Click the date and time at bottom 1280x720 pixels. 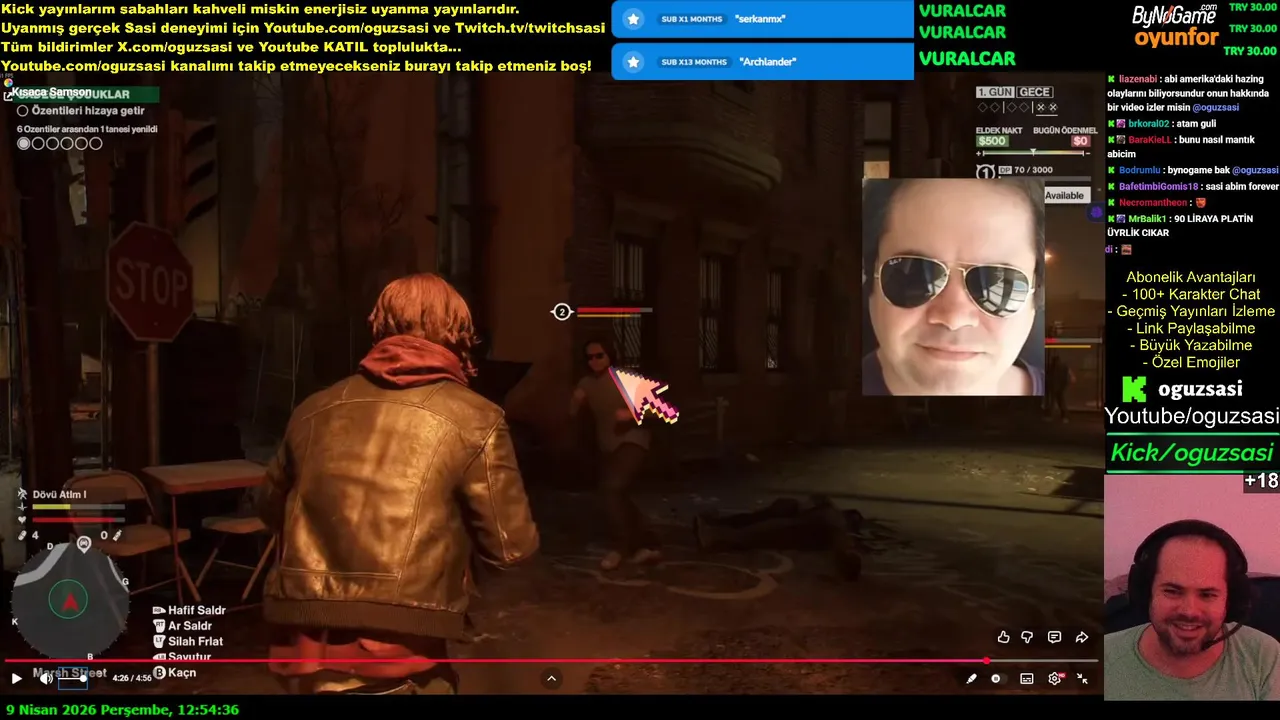(x=122, y=710)
